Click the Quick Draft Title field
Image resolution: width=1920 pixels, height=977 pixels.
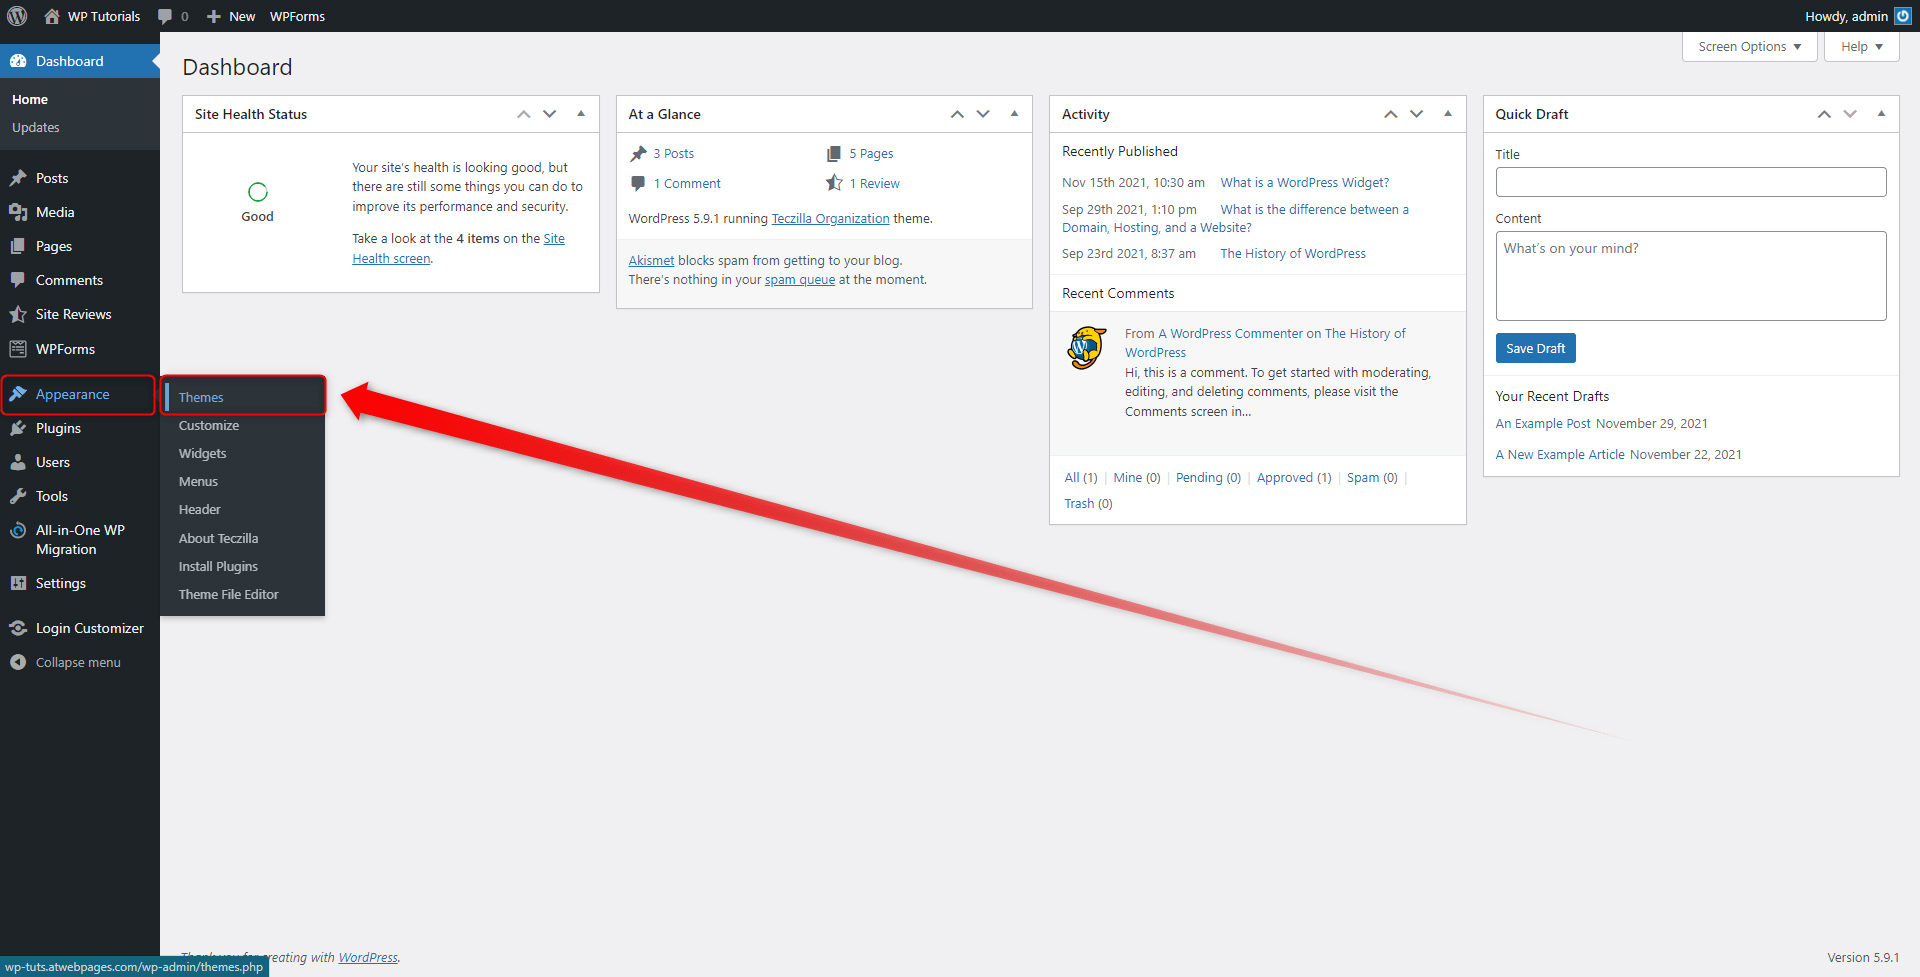point(1691,182)
